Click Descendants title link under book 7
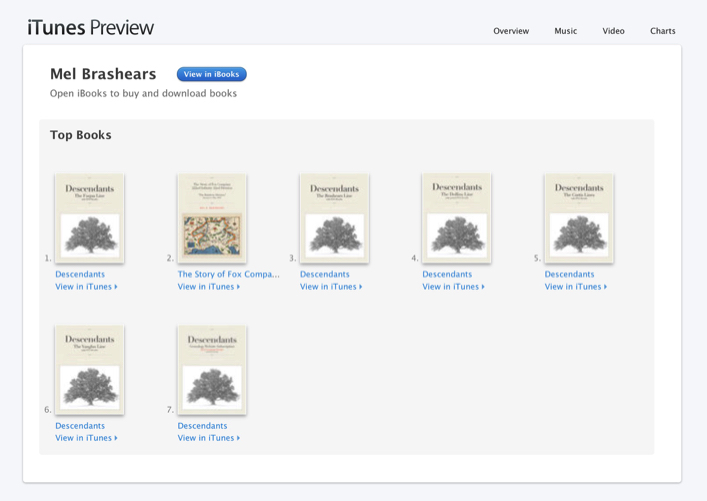Viewport: 707px width, 501px height. [x=202, y=426]
